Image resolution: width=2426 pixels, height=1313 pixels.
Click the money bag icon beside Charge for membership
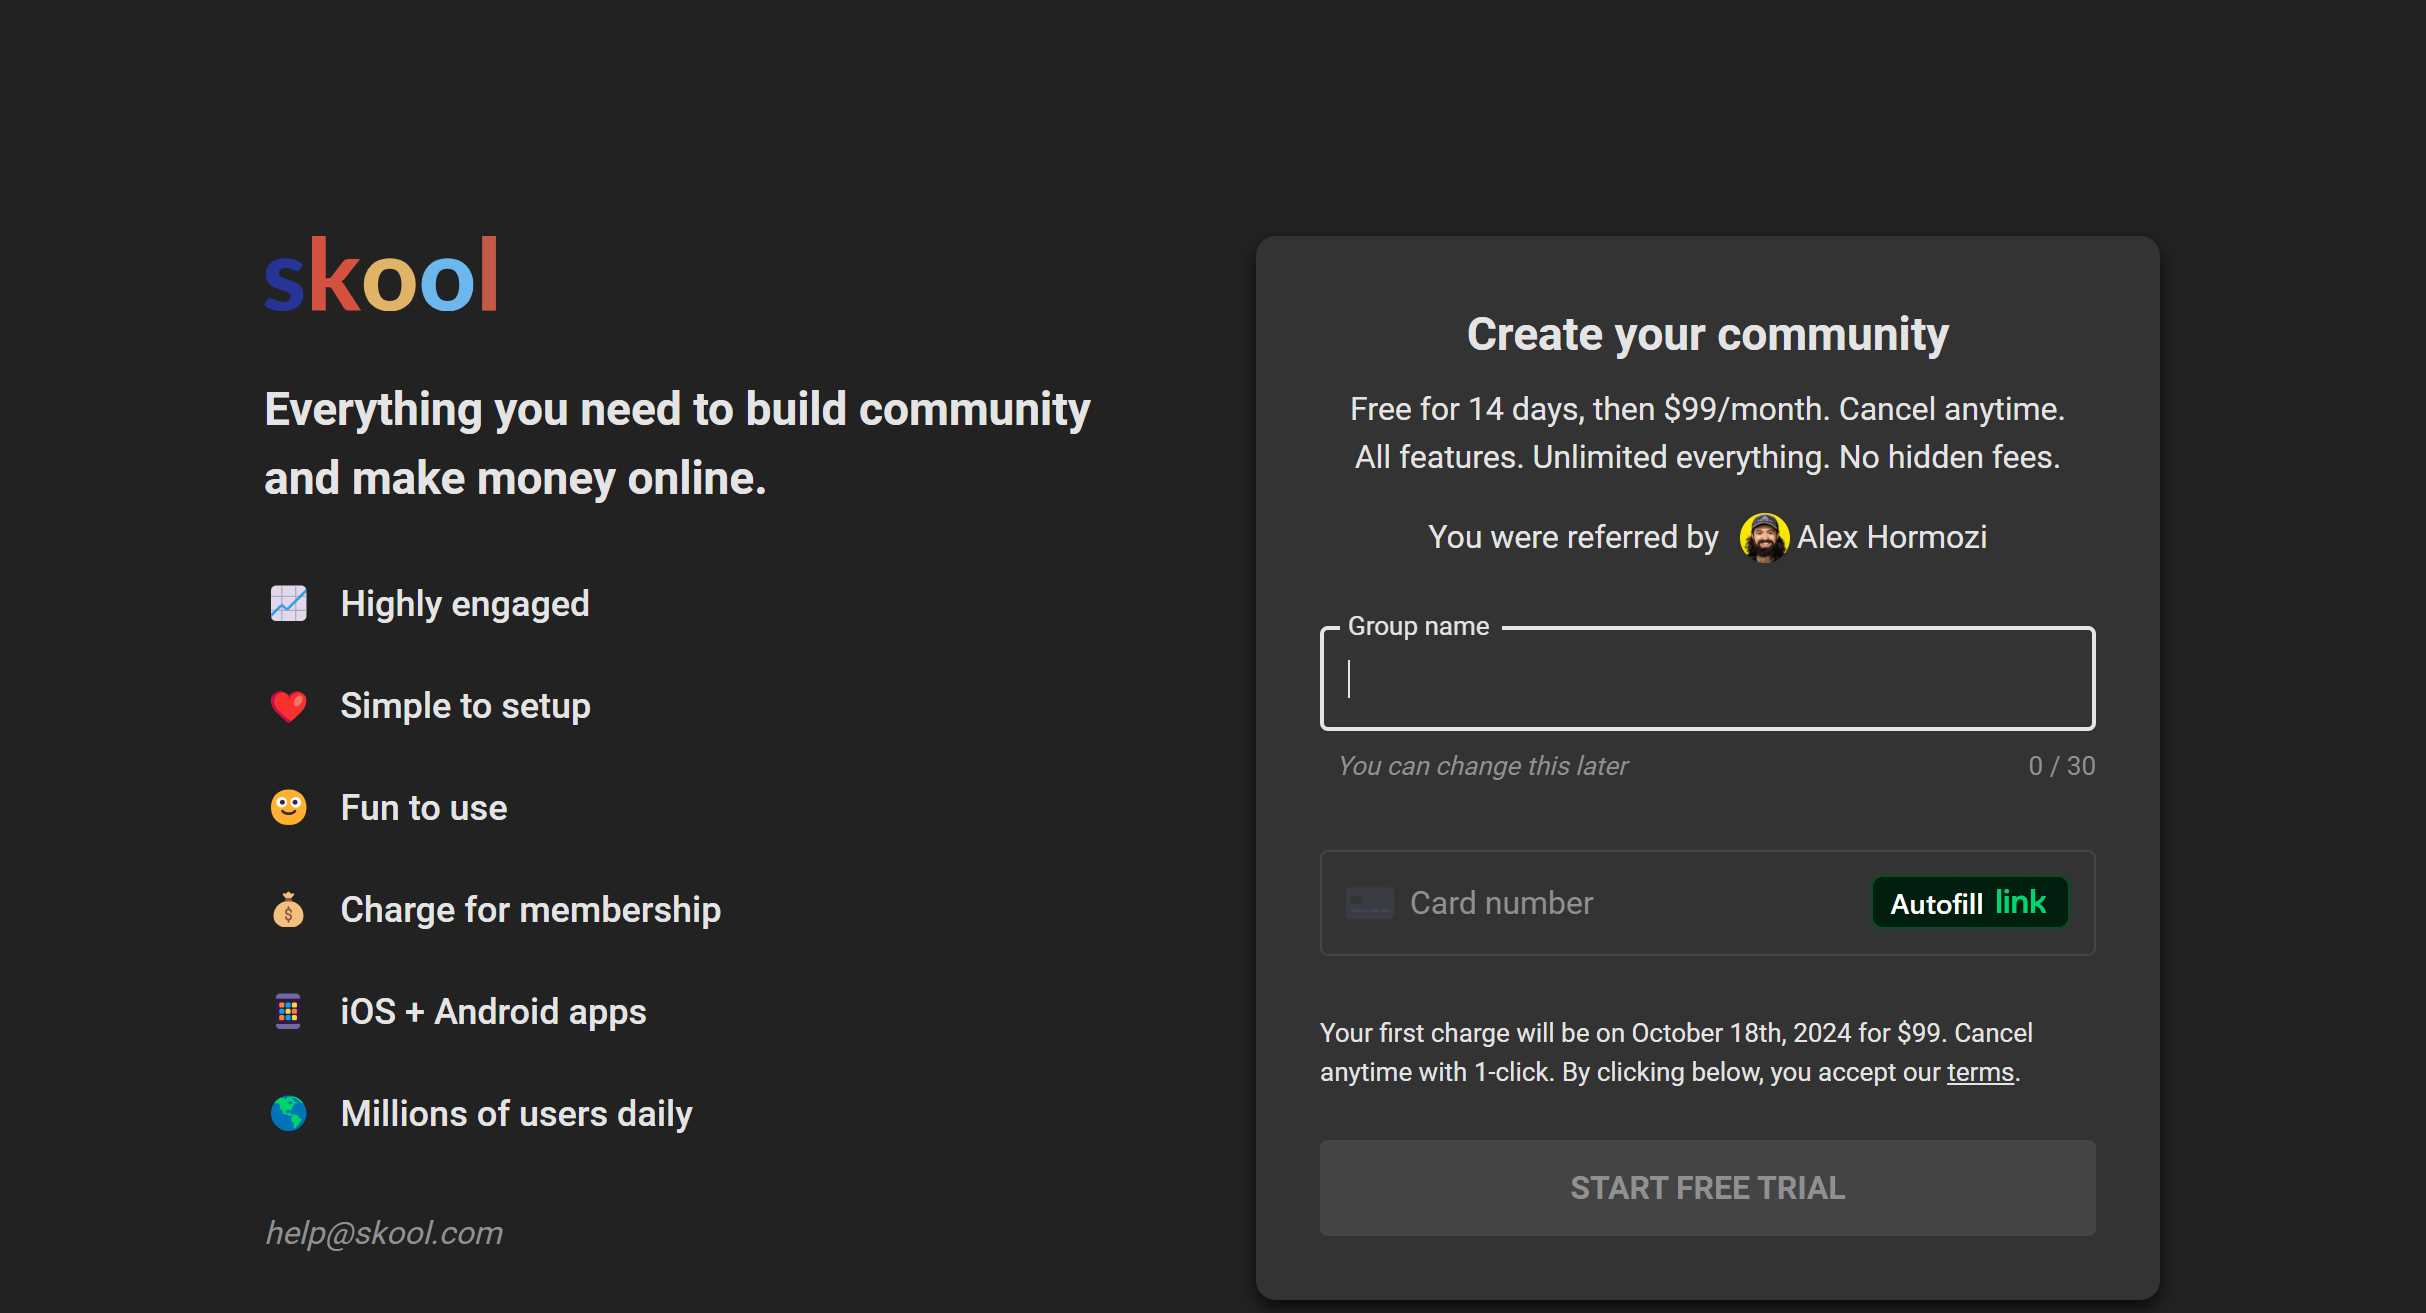289,910
